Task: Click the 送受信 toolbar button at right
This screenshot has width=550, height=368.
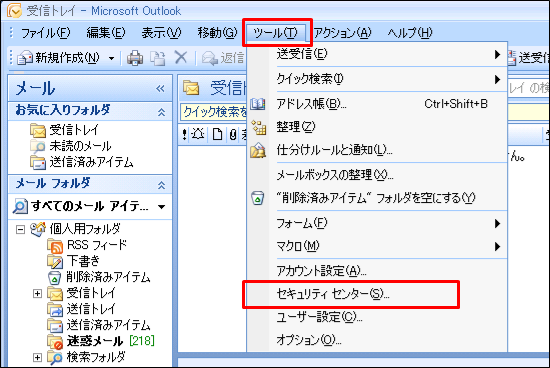Action: 528,58
